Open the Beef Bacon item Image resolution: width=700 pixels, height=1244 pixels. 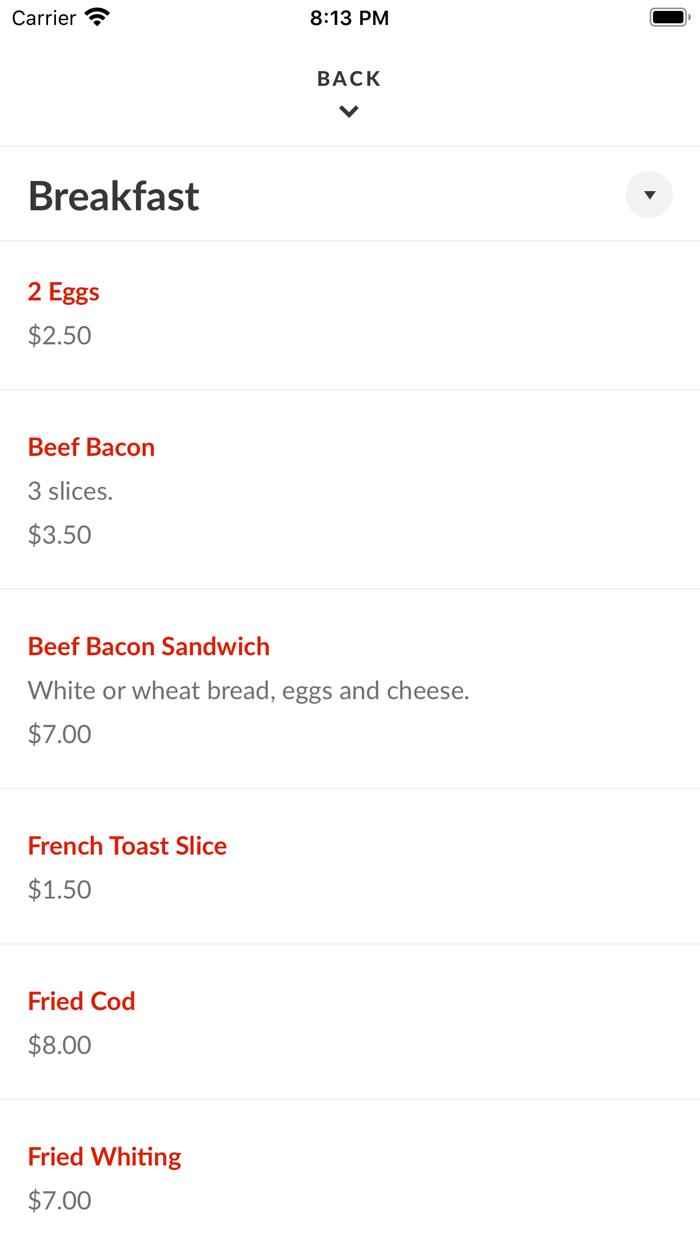tap(91, 447)
